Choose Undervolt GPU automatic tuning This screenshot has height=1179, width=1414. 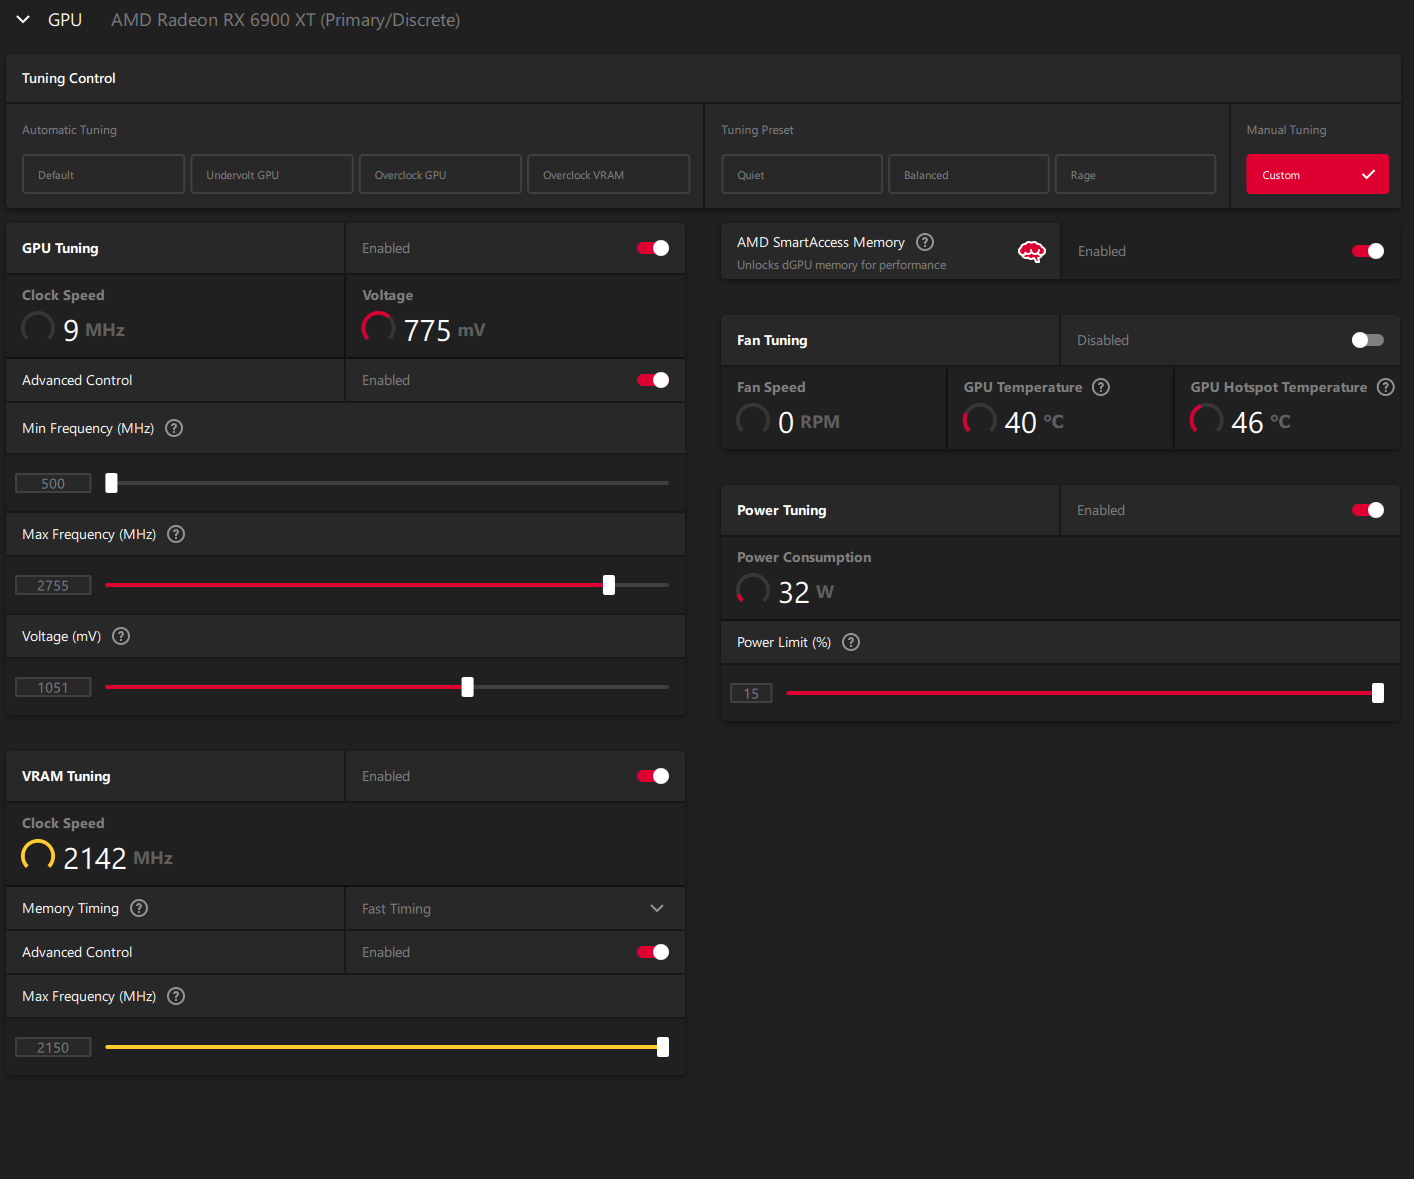point(272,174)
